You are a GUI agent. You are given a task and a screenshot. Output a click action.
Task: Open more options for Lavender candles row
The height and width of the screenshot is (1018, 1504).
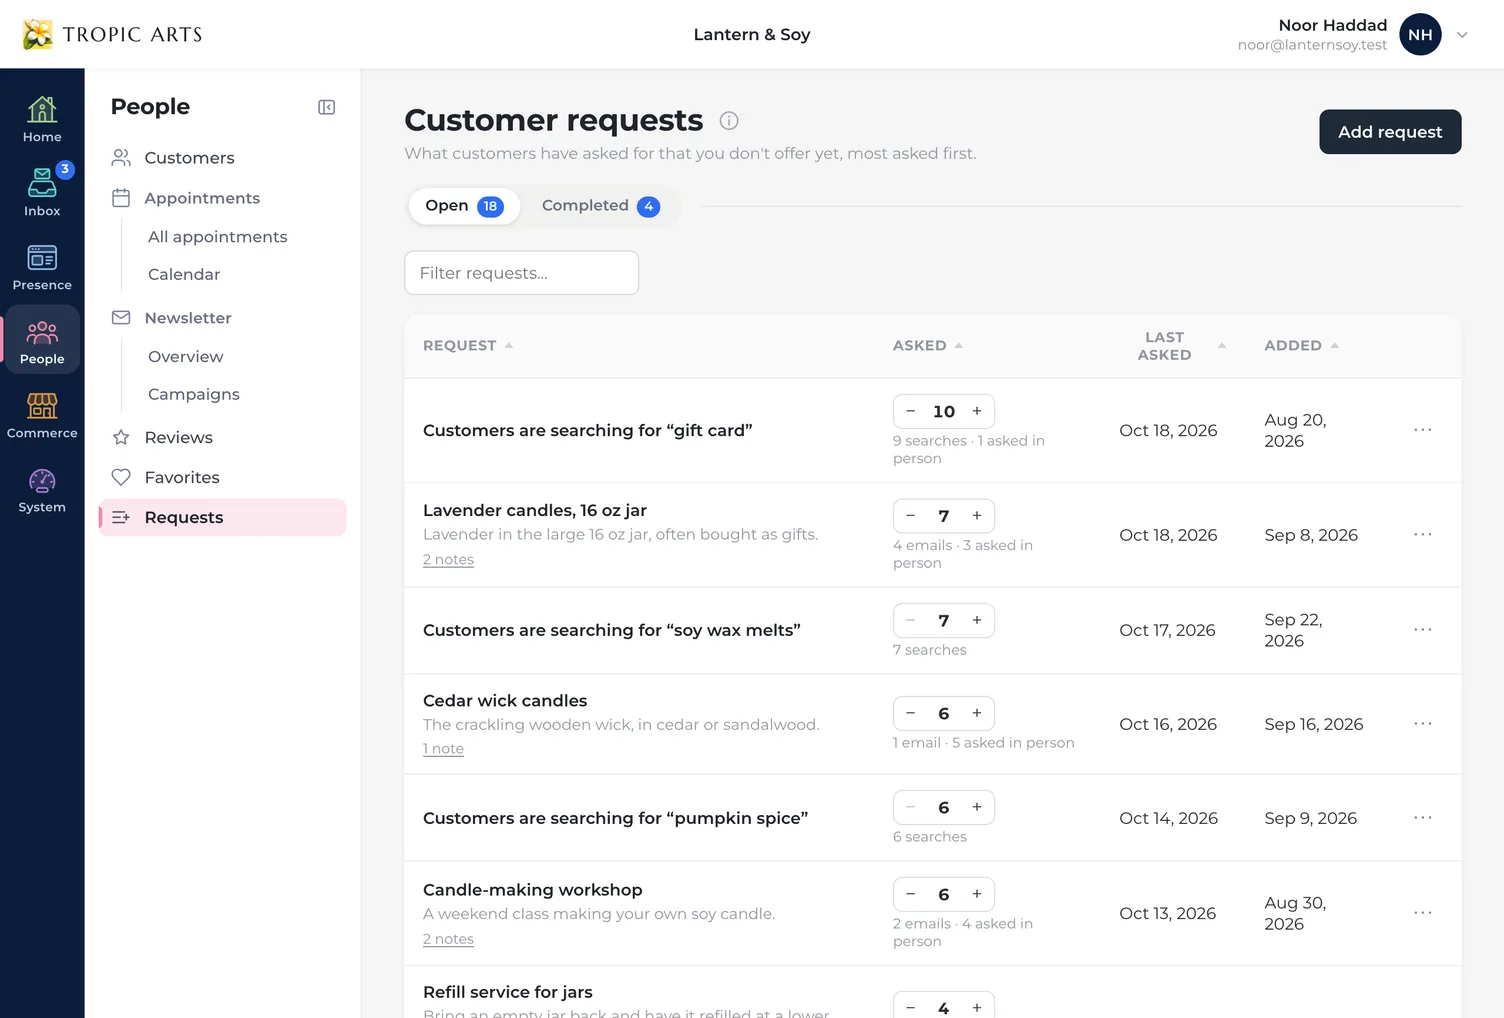tap(1422, 535)
